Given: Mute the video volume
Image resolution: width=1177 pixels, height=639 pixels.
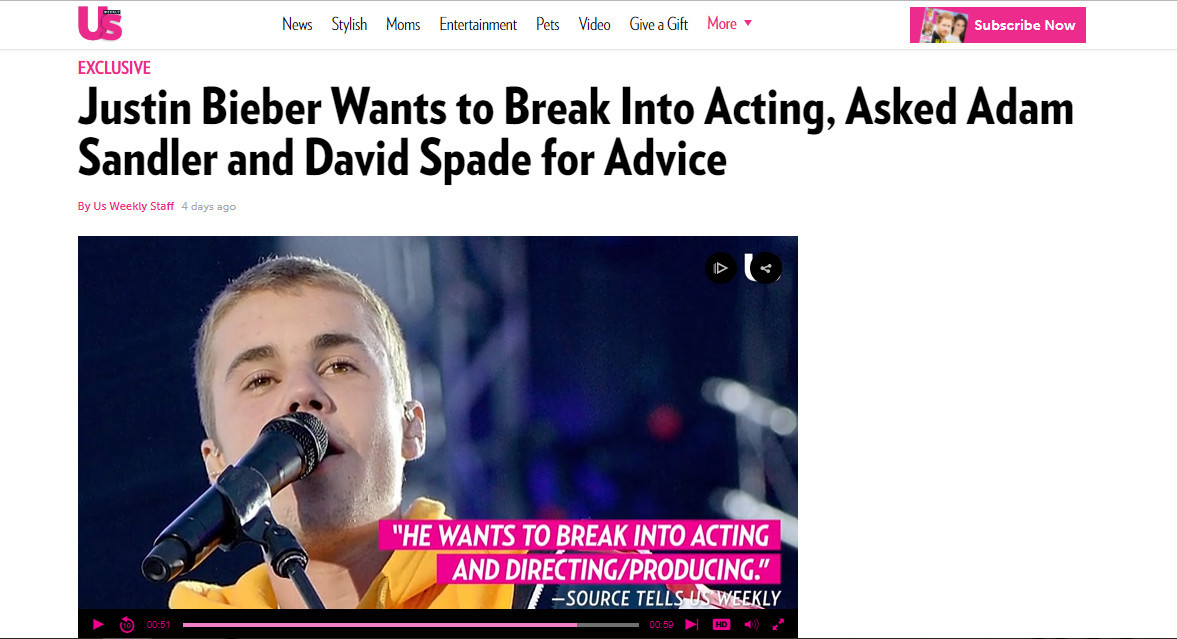Looking at the screenshot, I should (x=751, y=624).
